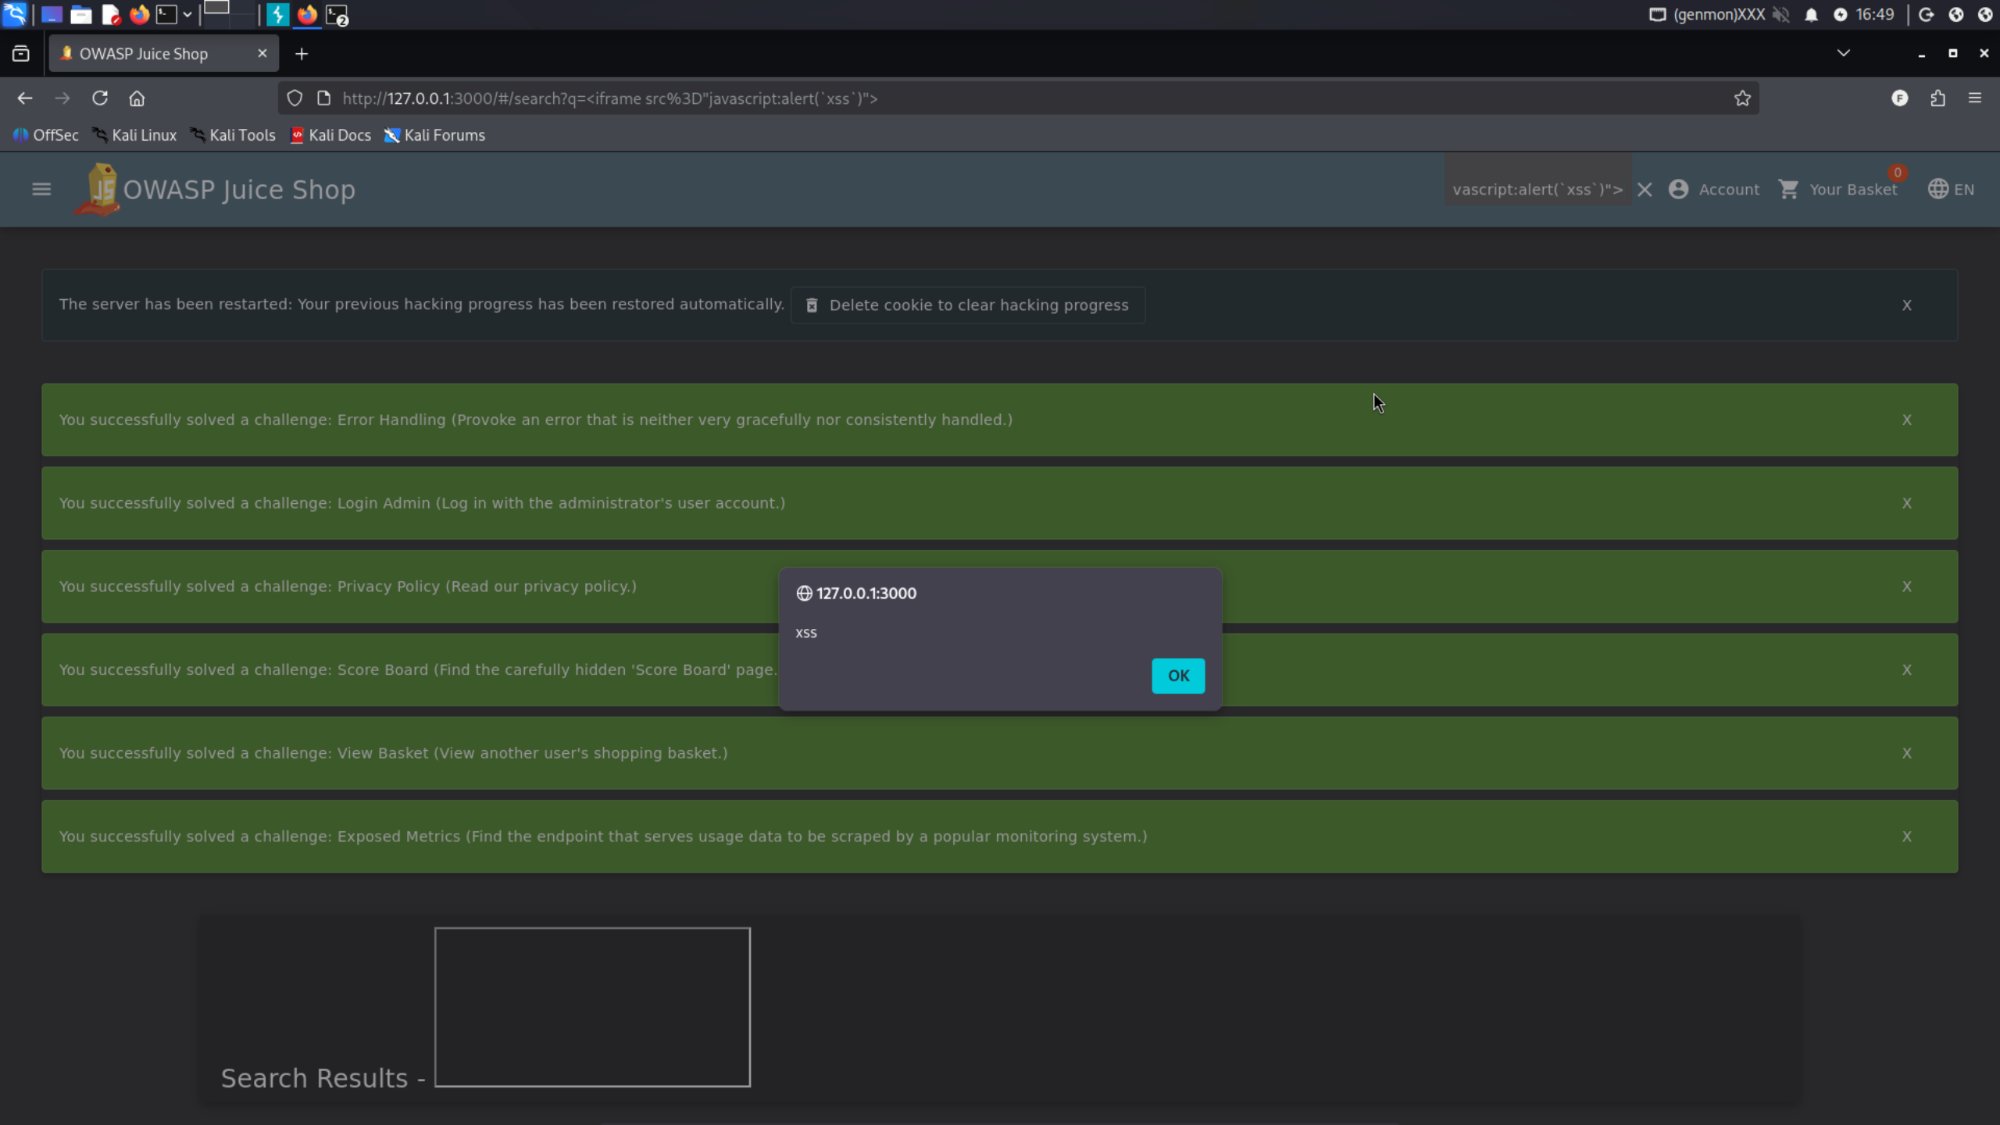The width and height of the screenshot is (2000, 1125).
Task: Expand the list all tabs chevron
Action: tap(1843, 53)
